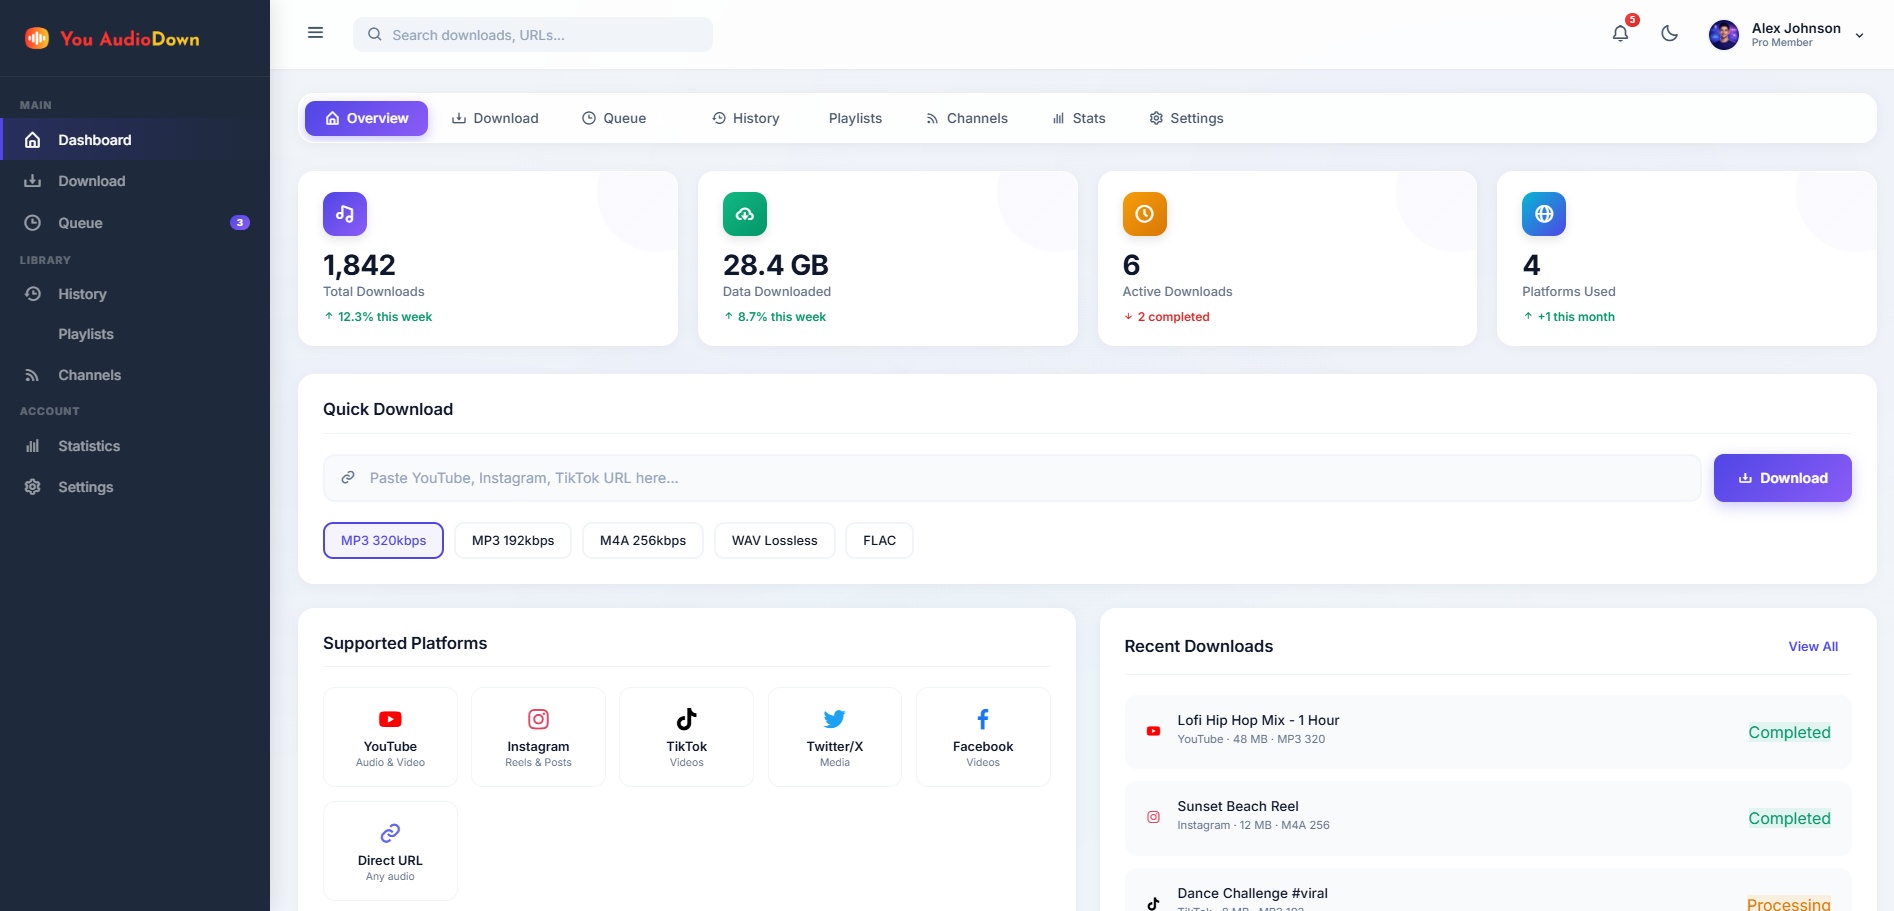Open Settings in the sidebar
This screenshot has width=1894, height=911.
[135, 487]
